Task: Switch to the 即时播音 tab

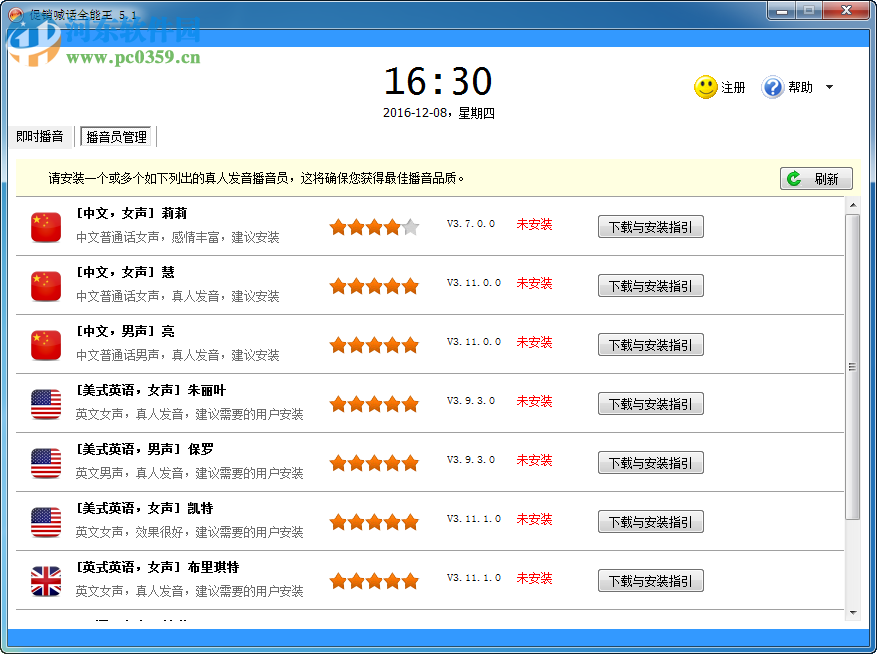Action: pyautogui.click(x=38, y=136)
